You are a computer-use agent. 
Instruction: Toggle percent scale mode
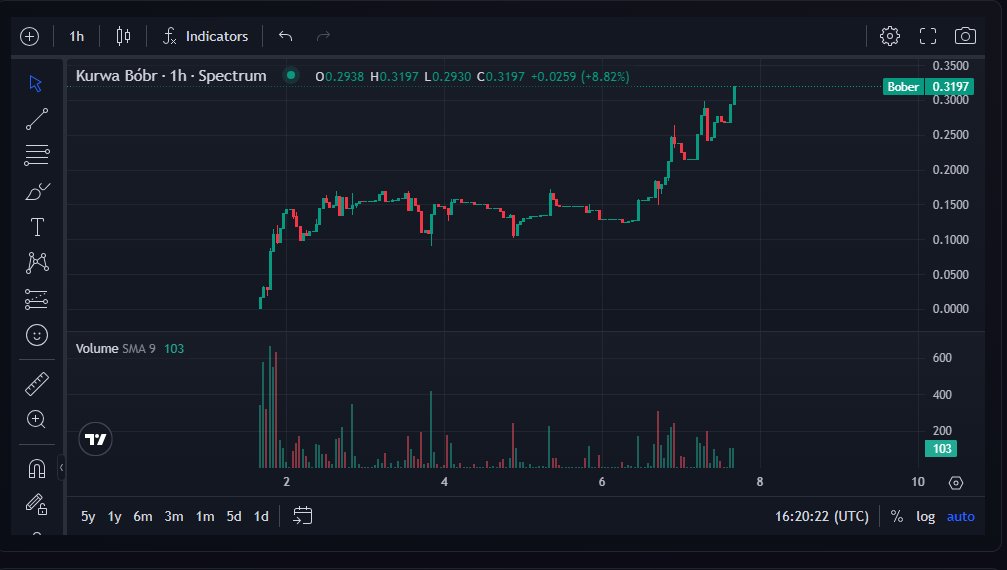[x=897, y=516]
